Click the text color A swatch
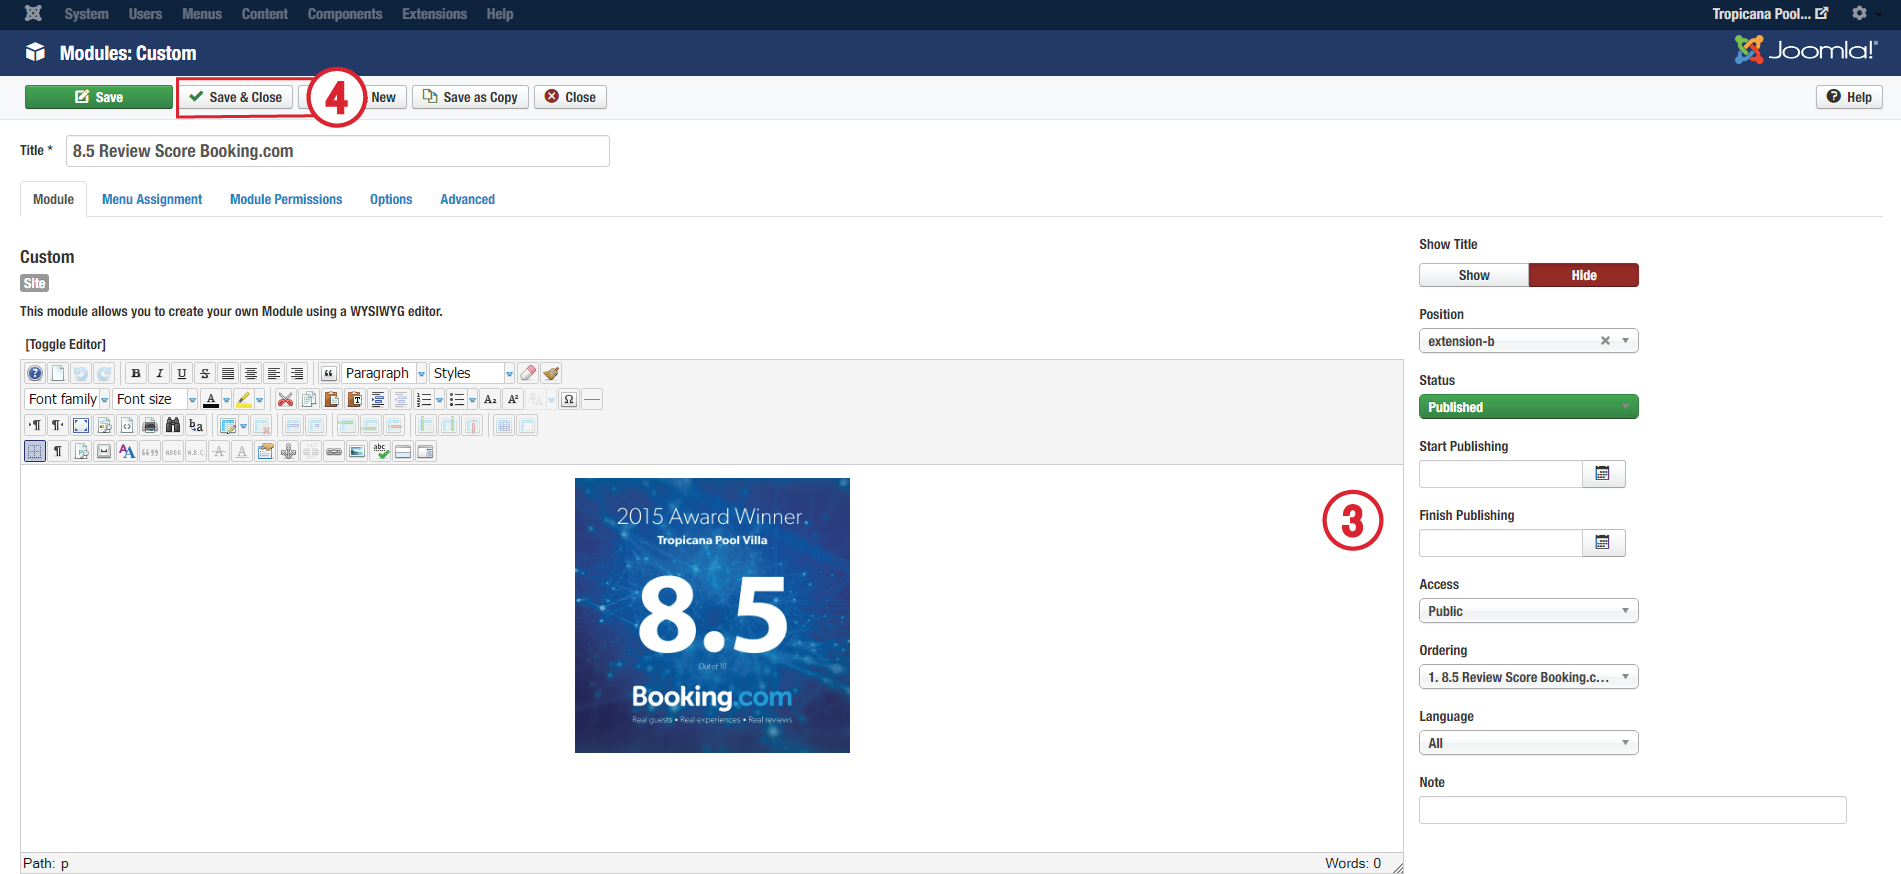1901x874 pixels. point(211,399)
